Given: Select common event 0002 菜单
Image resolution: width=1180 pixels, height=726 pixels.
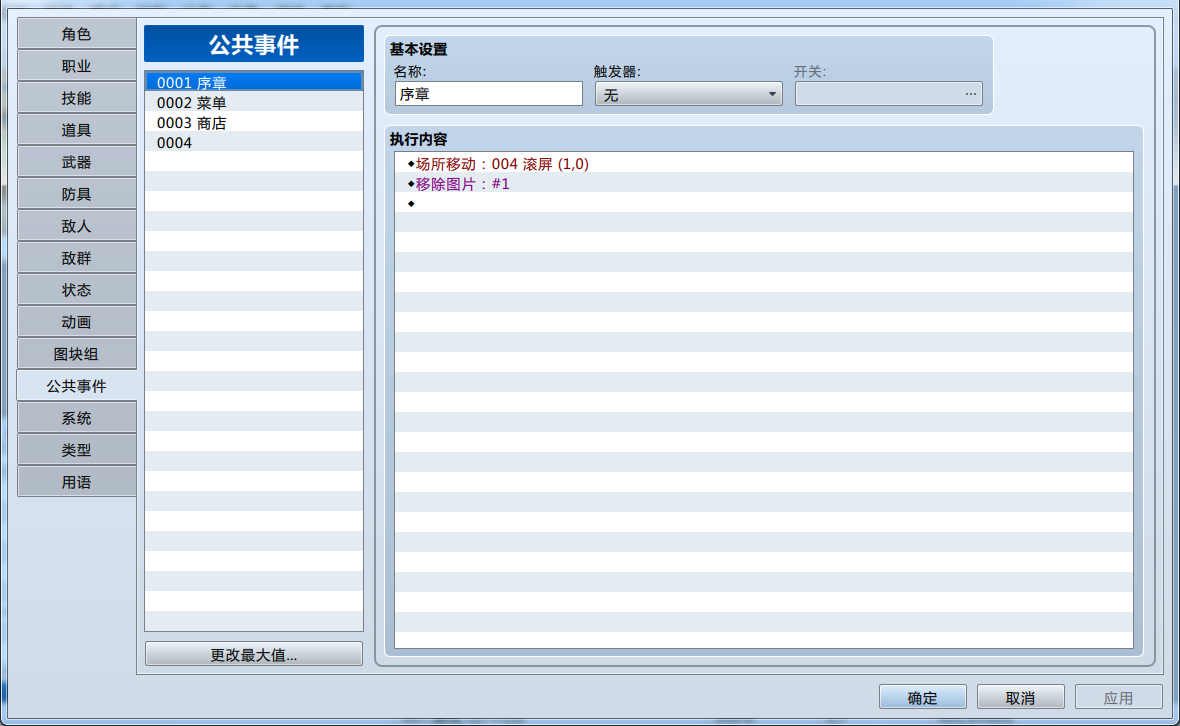Looking at the screenshot, I should (254, 102).
